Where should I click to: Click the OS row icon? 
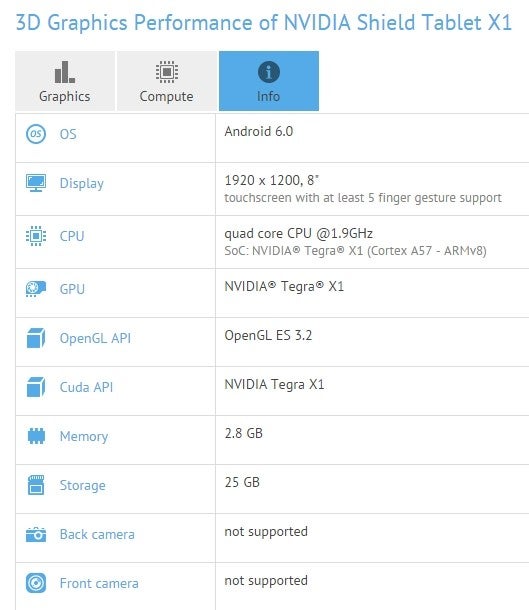[x=36, y=134]
